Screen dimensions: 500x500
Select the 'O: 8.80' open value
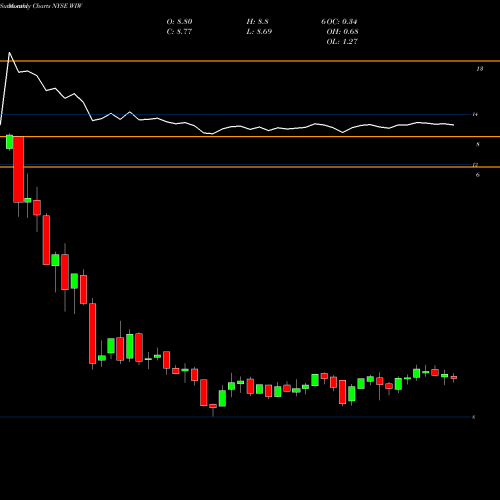tap(179, 22)
